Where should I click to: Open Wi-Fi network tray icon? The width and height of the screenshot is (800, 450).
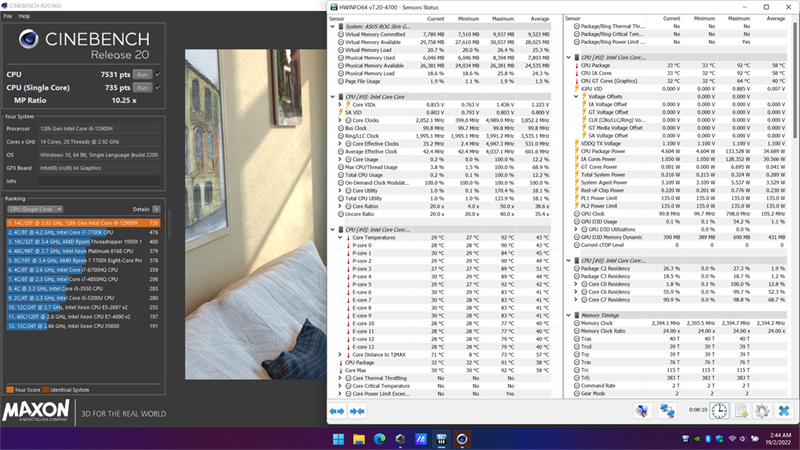point(733,439)
